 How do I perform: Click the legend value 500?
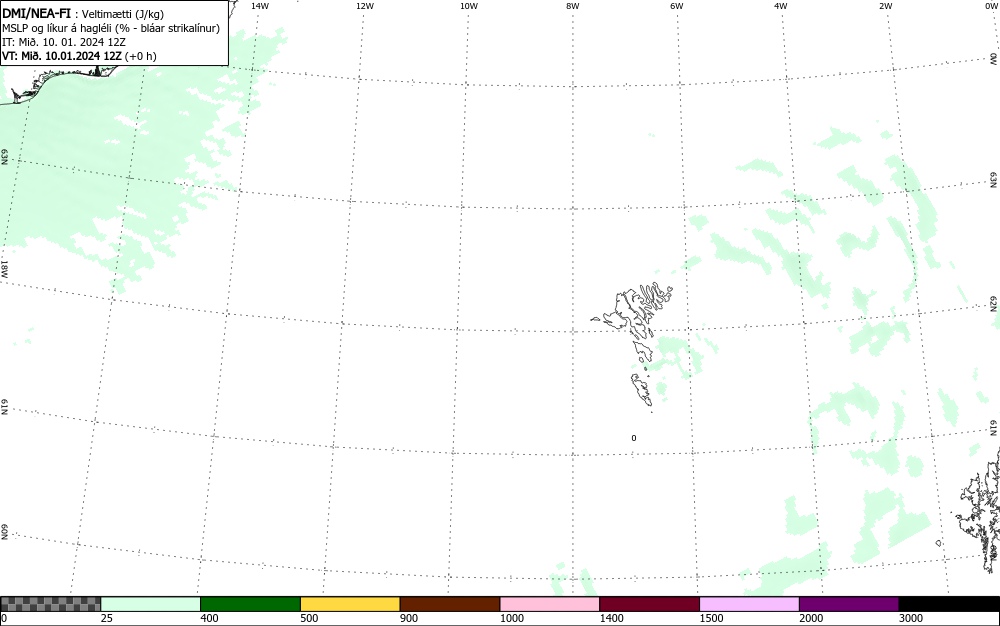309,618
